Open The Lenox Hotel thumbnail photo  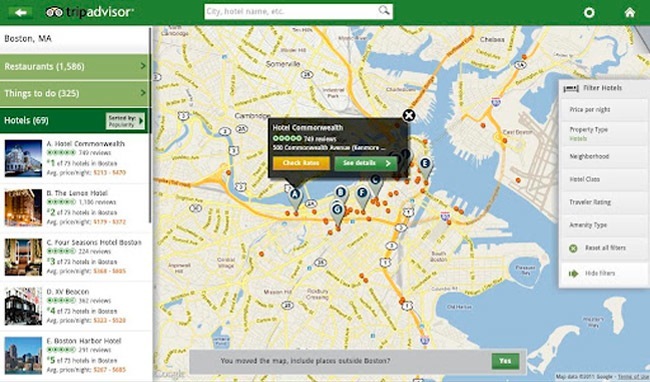coord(23,208)
